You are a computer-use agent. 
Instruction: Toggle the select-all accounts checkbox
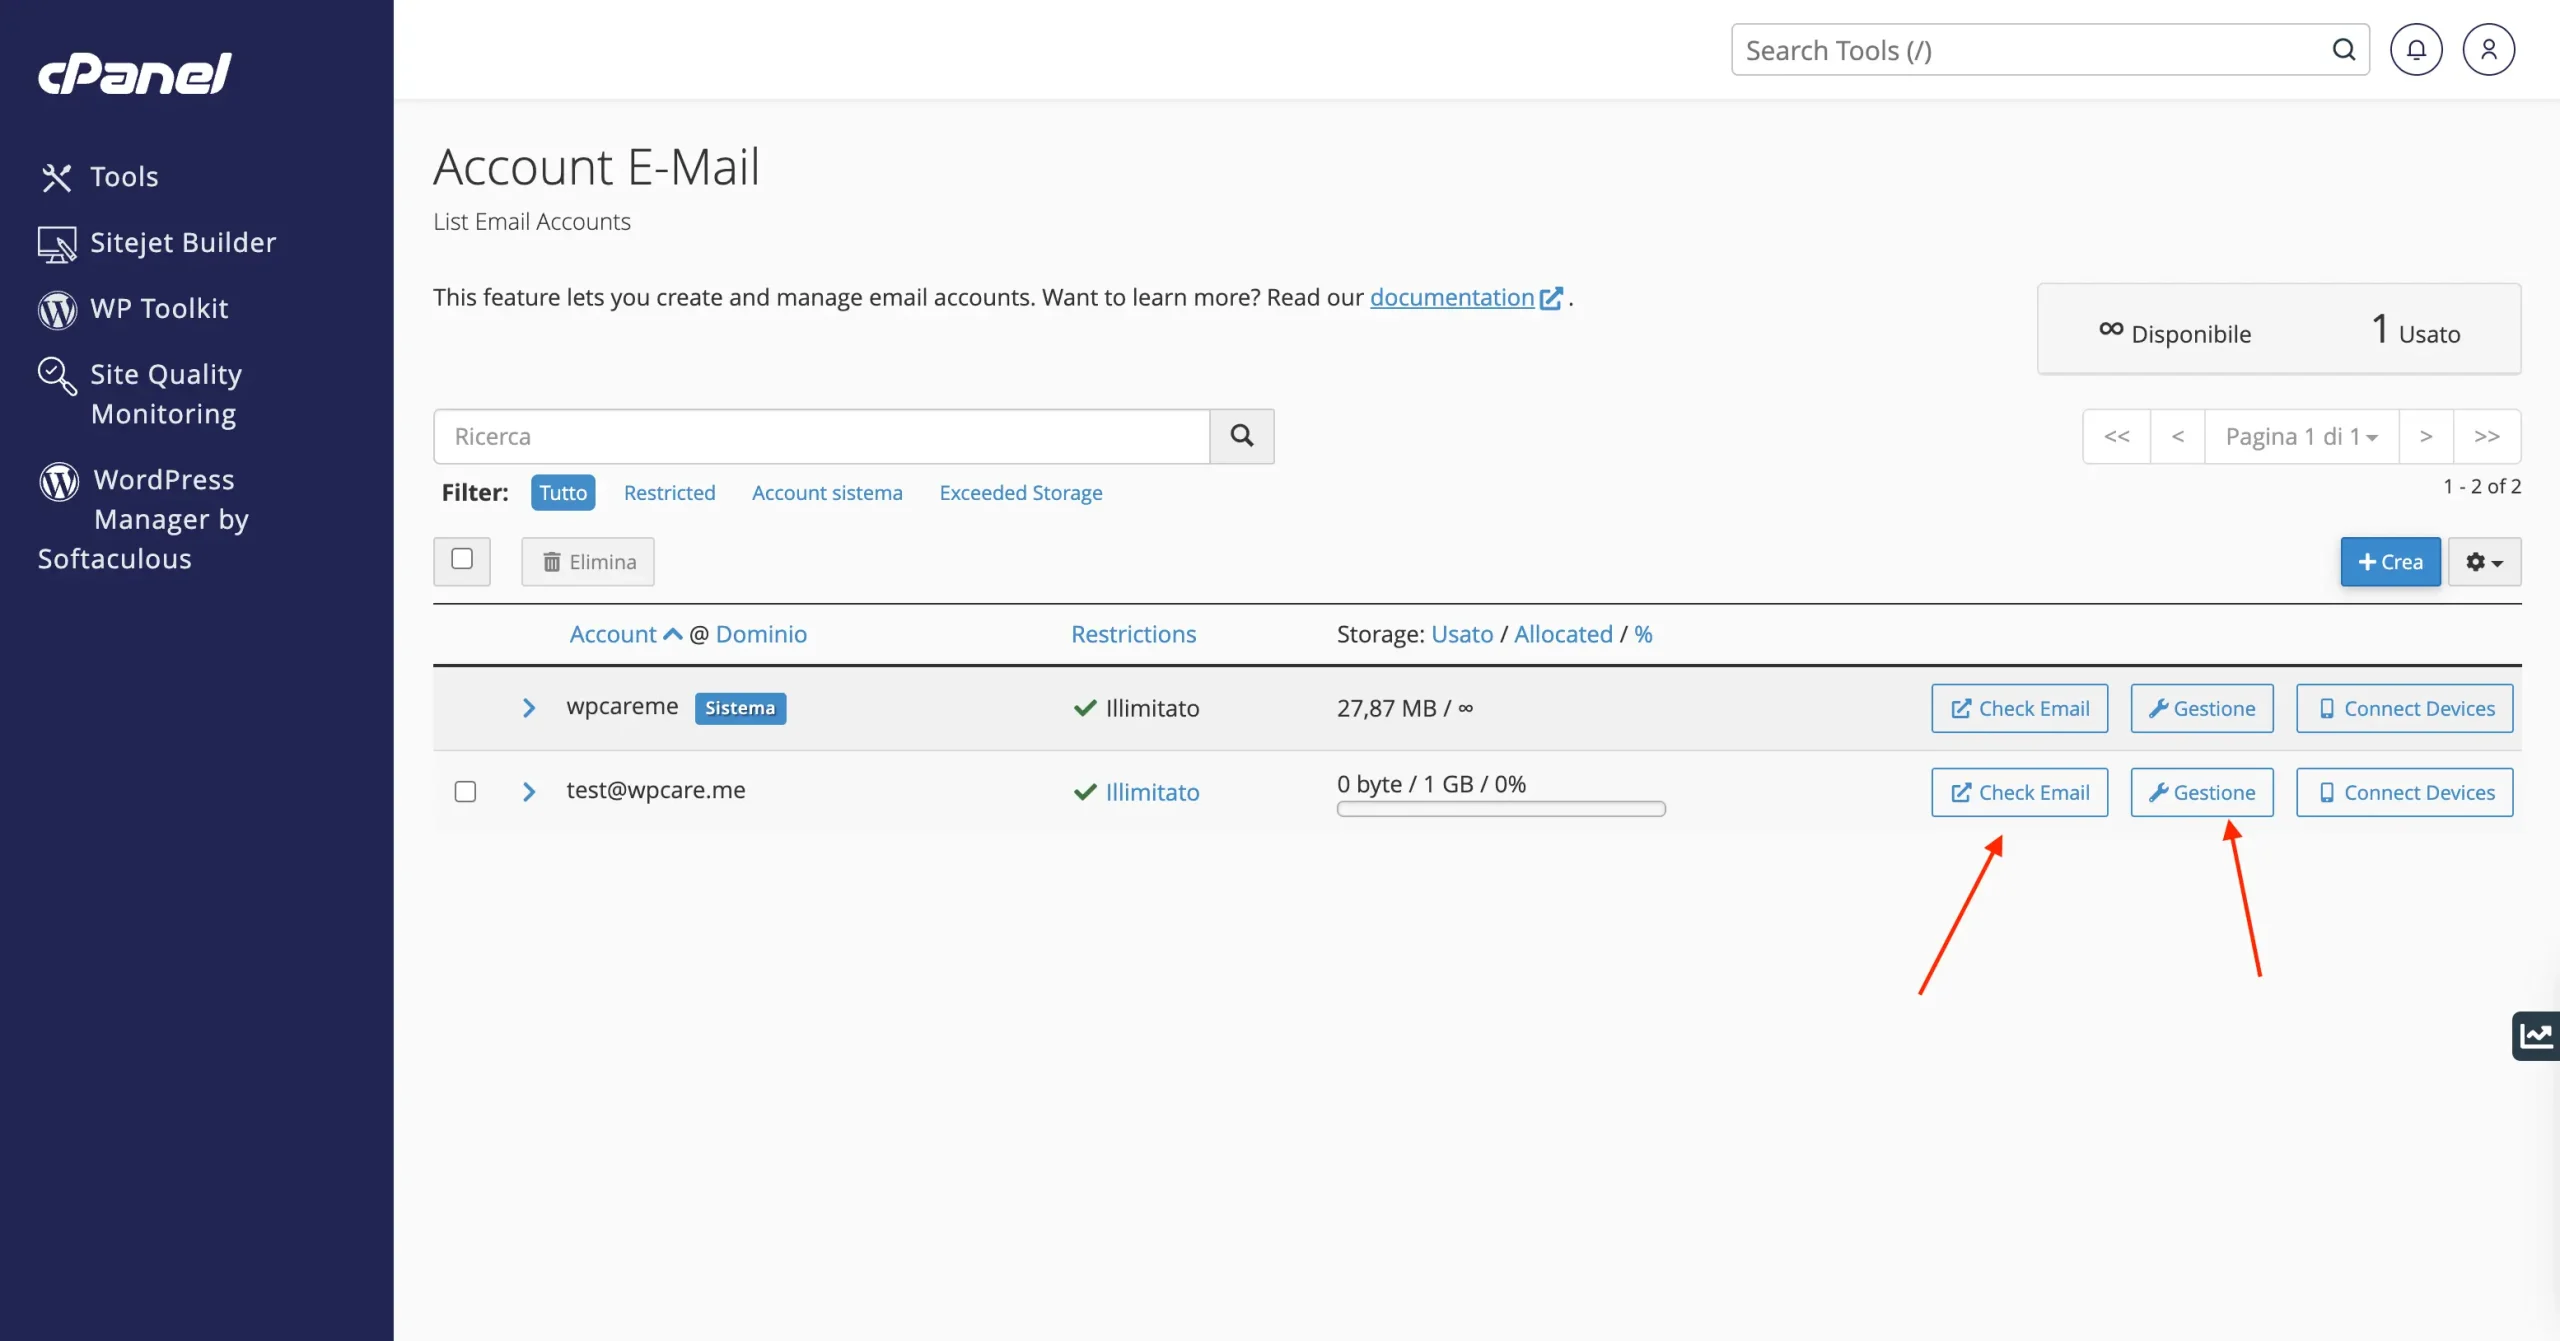click(462, 560)
